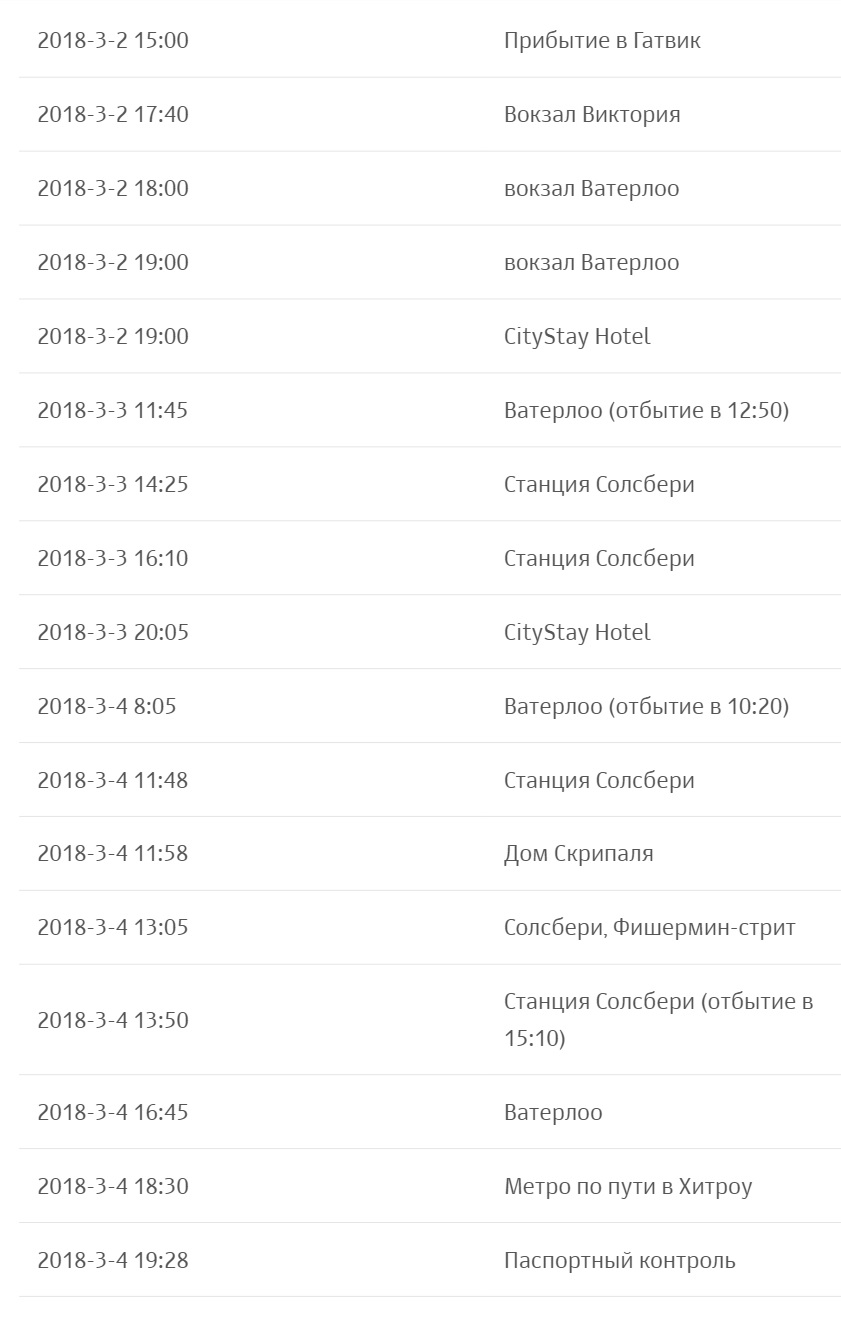Click the 2018-3-2 18:00 timestamp
The width and height of the screenshot is (841, 1317).
[x=113, y=189]
